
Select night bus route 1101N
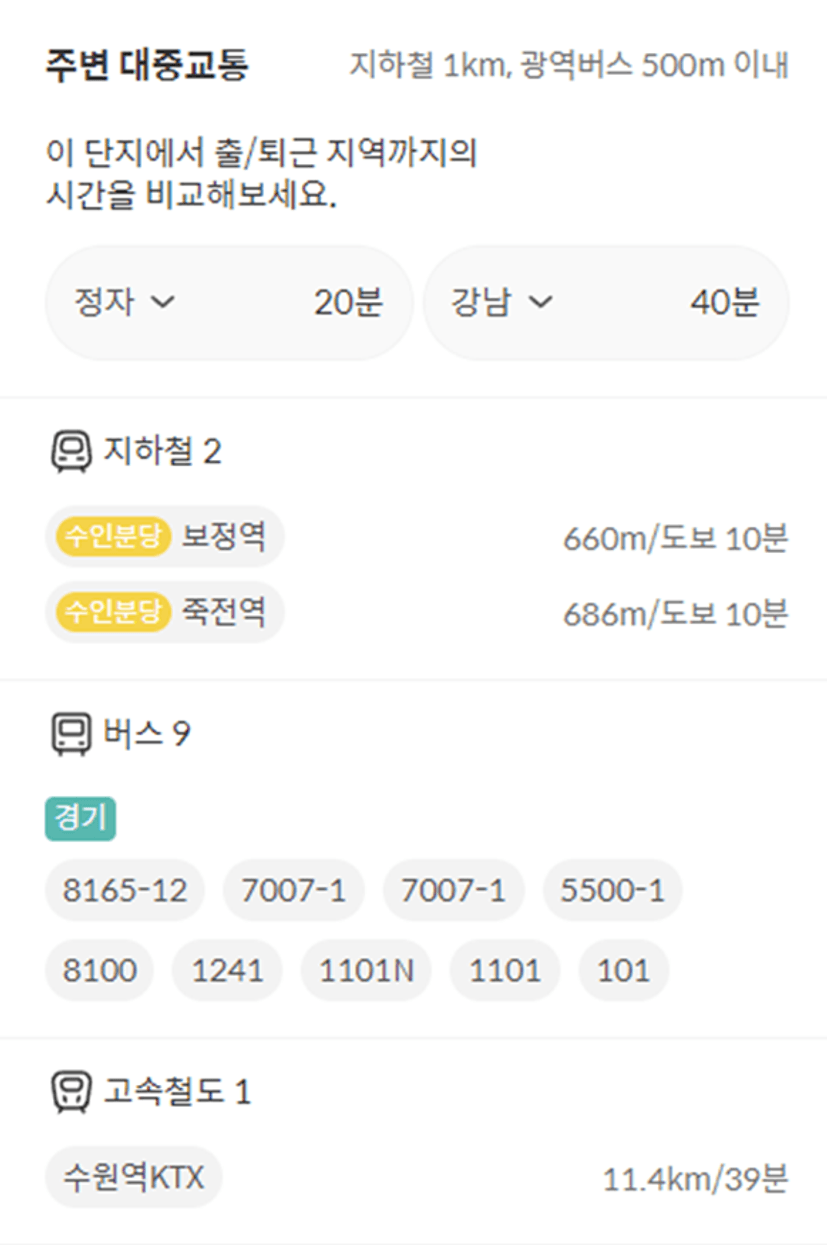coord(366,970)
